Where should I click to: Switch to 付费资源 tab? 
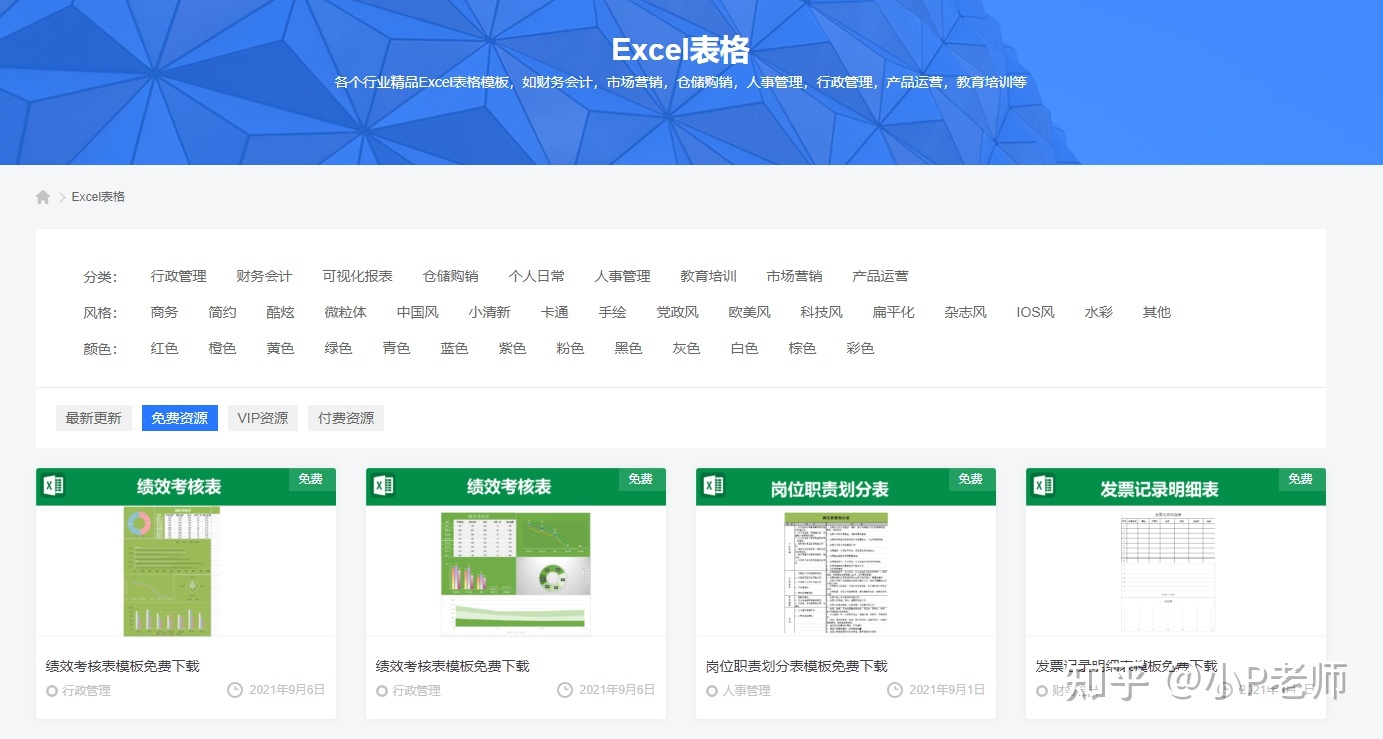(x=346, y=418)
